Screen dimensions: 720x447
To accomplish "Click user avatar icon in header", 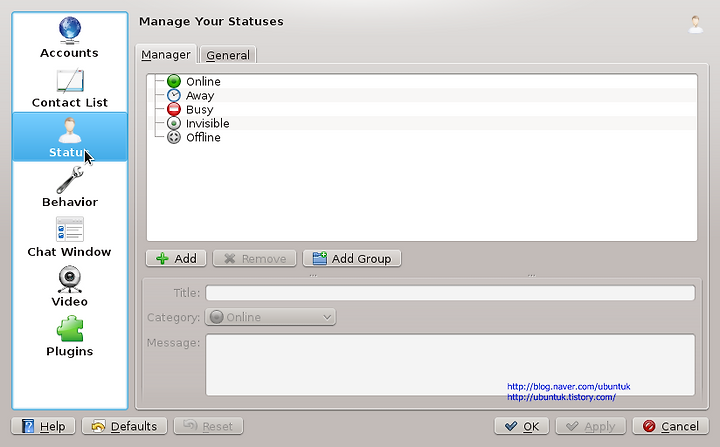I will tap(696, 24).
